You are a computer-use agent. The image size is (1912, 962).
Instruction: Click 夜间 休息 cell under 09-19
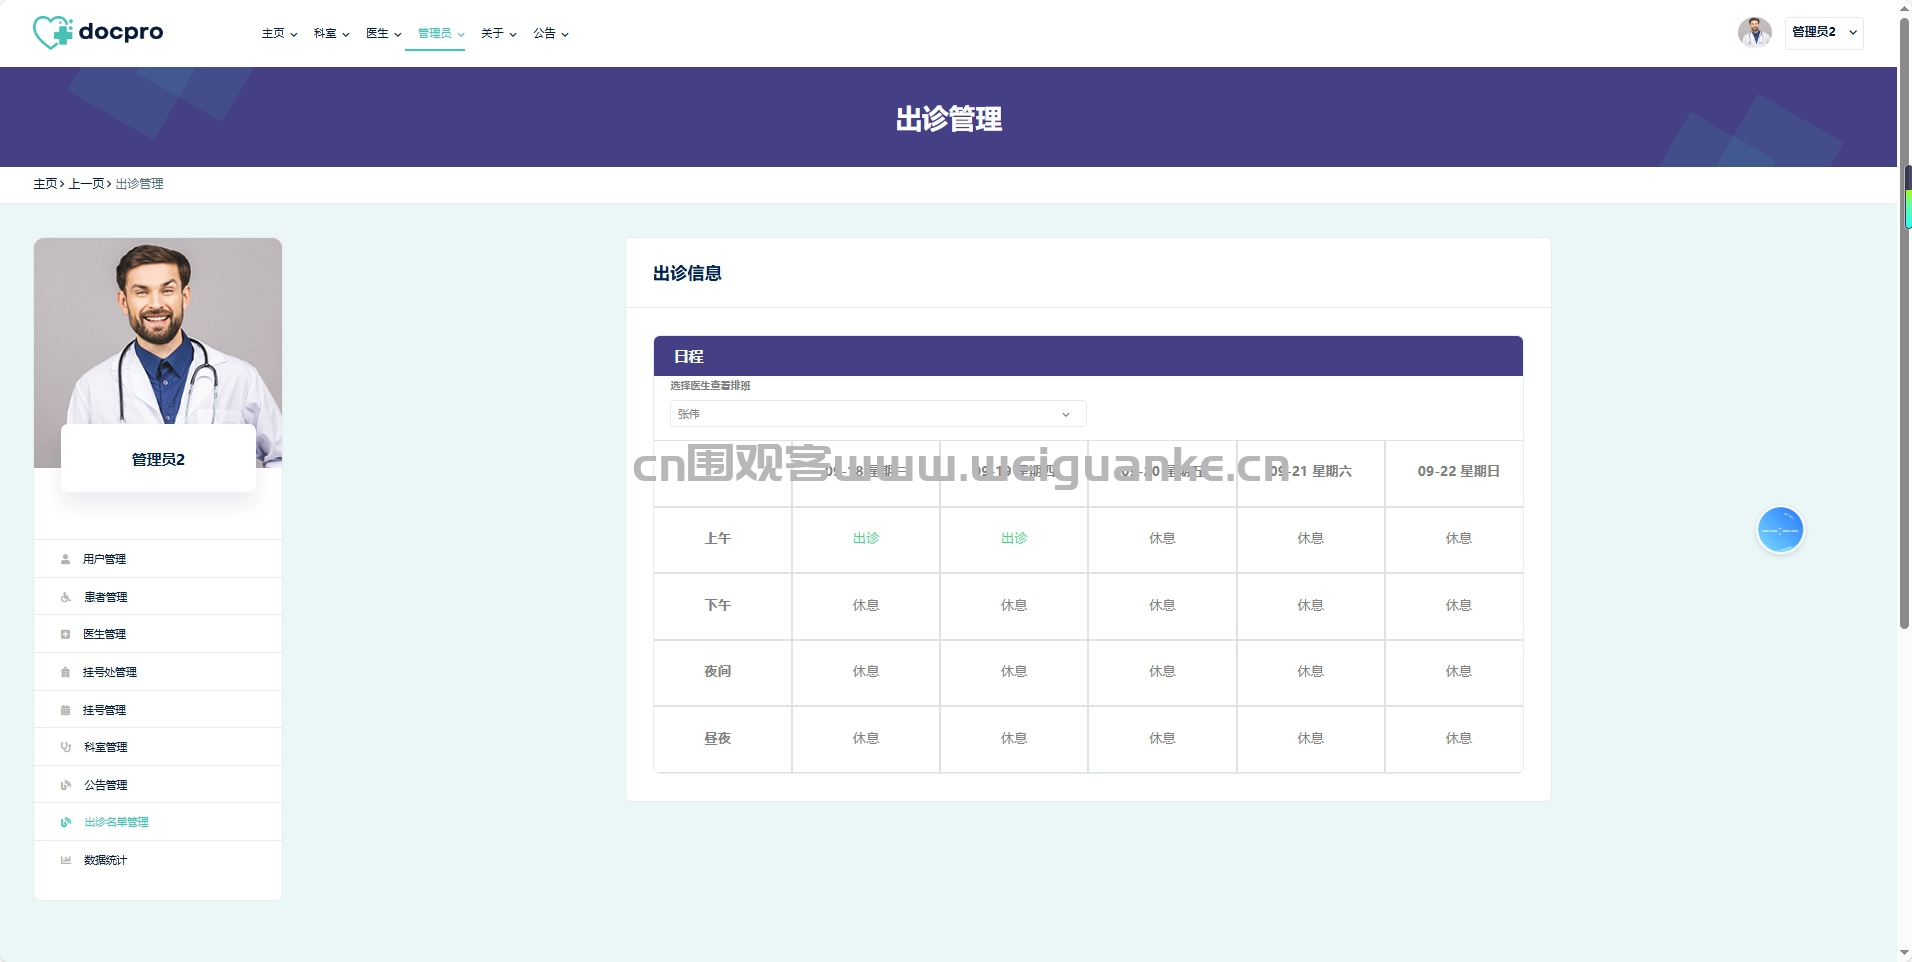coord(1014,672)
